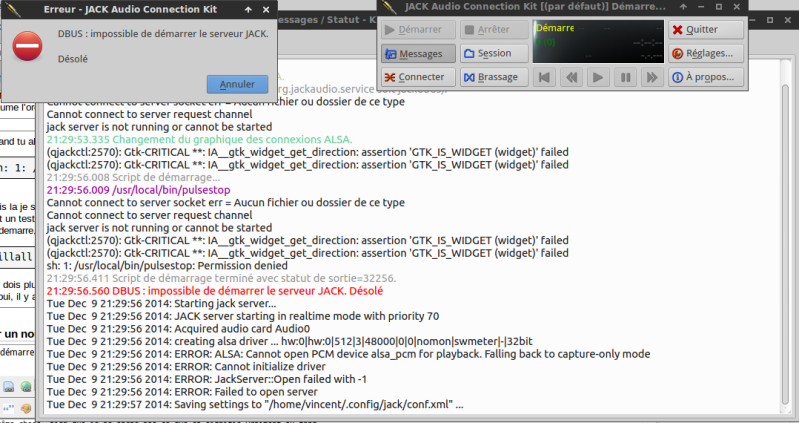799x423 pixels.
Task: Toggle the Messages window button
Action: coord(418,54)
